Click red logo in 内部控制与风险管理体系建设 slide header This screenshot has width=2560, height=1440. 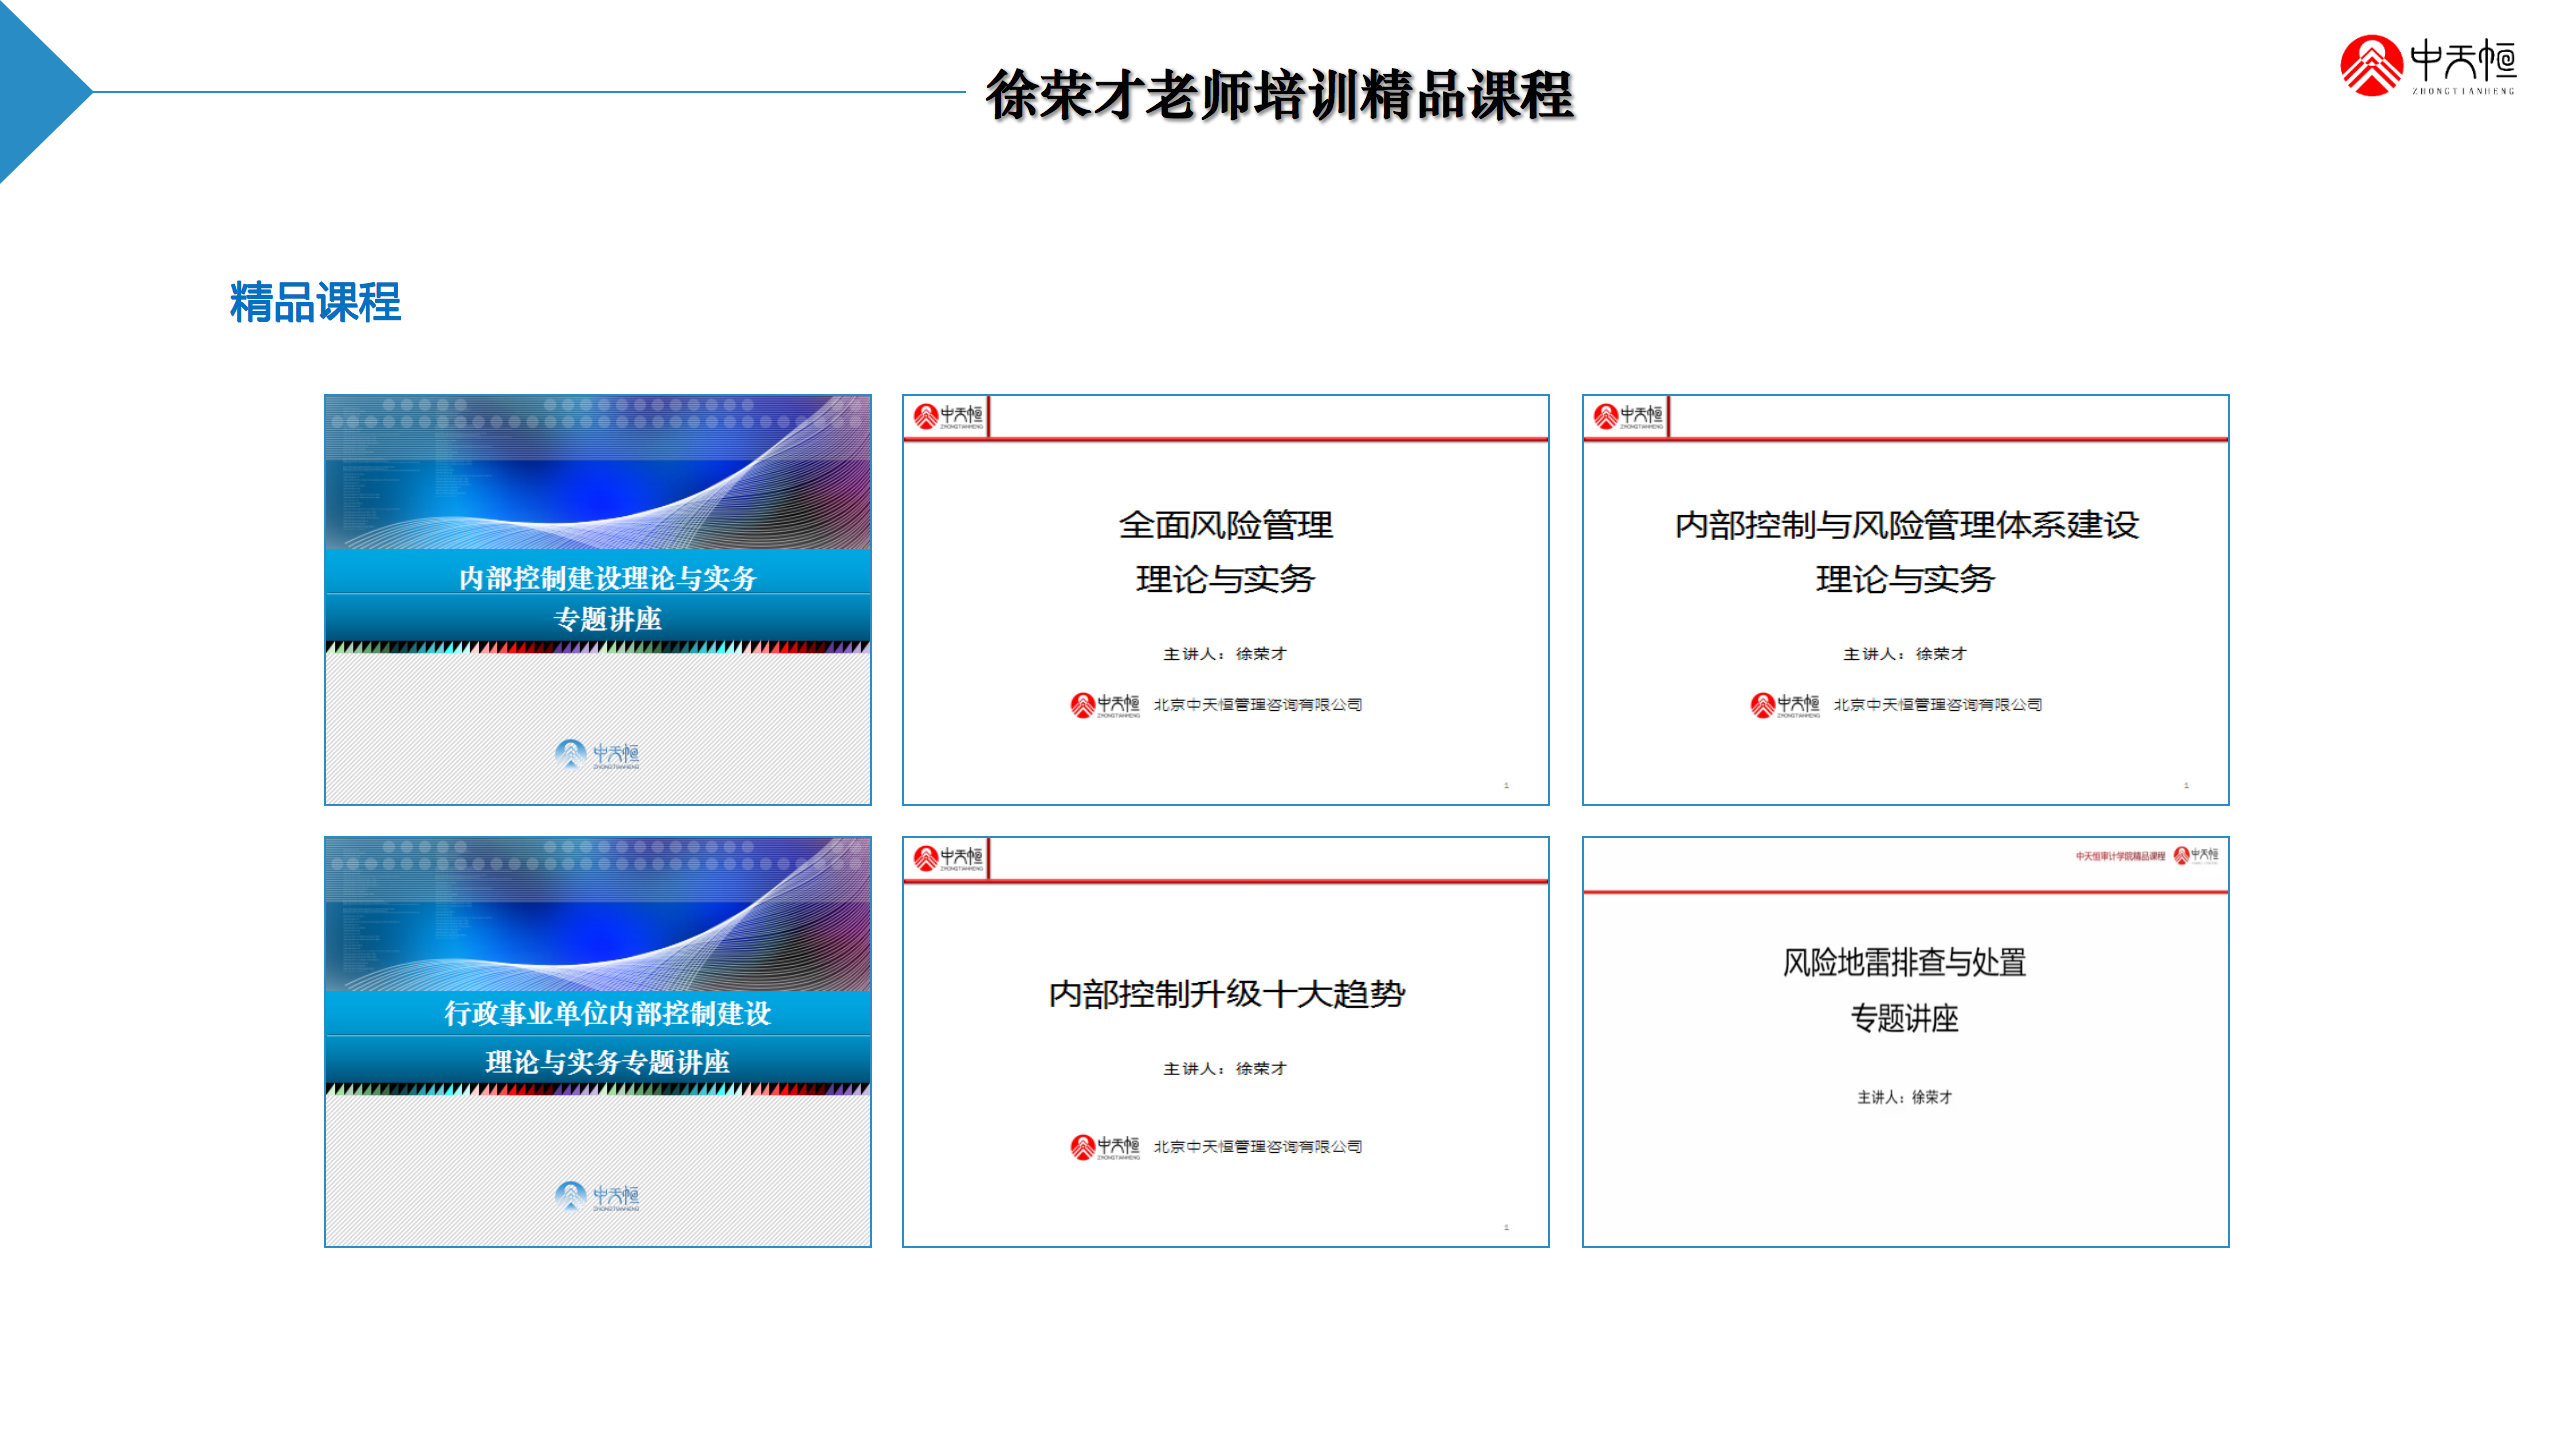1627,416
